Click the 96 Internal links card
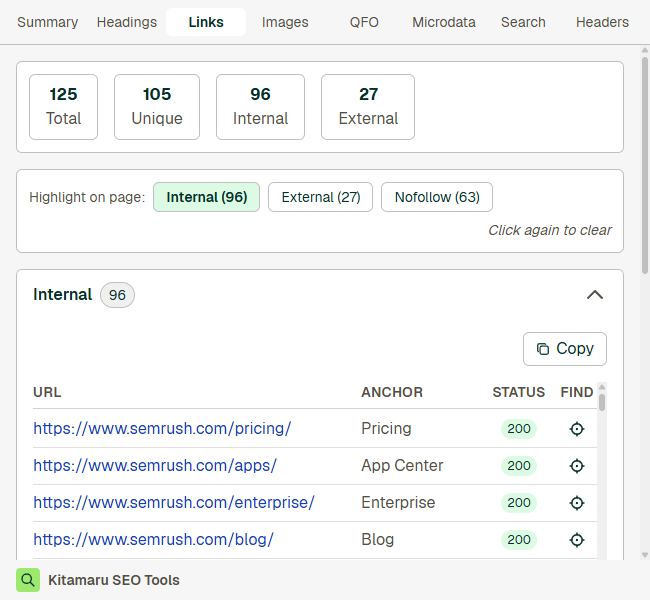 coord(260,107)
